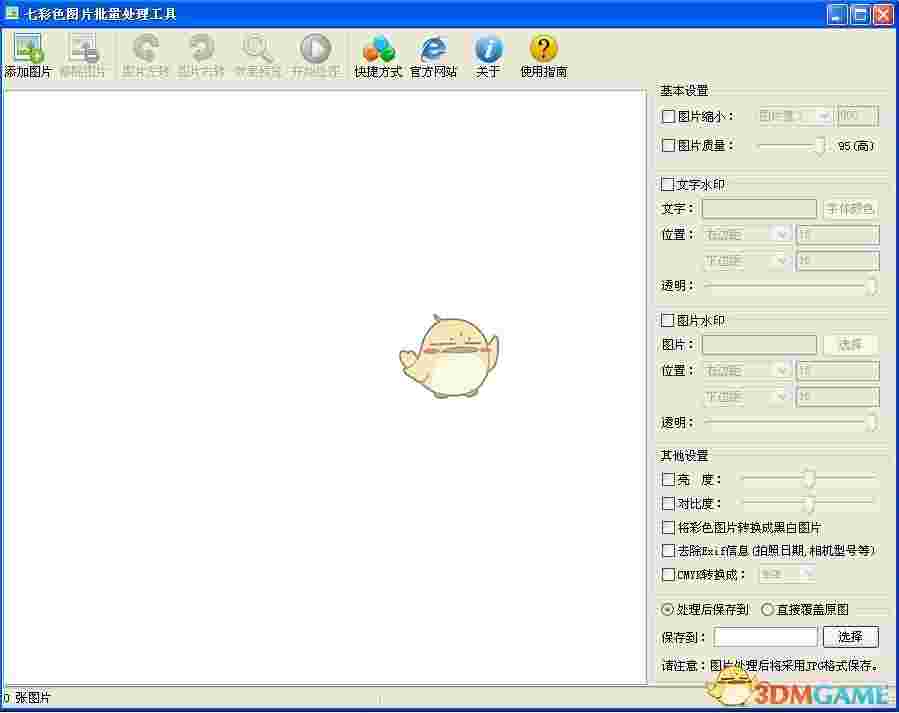Image resolution: width=899 pixels, height=713 pixels.
Task: Check 将彩色图片转换成黑白图片 option
Action: (x=667, y=525)
